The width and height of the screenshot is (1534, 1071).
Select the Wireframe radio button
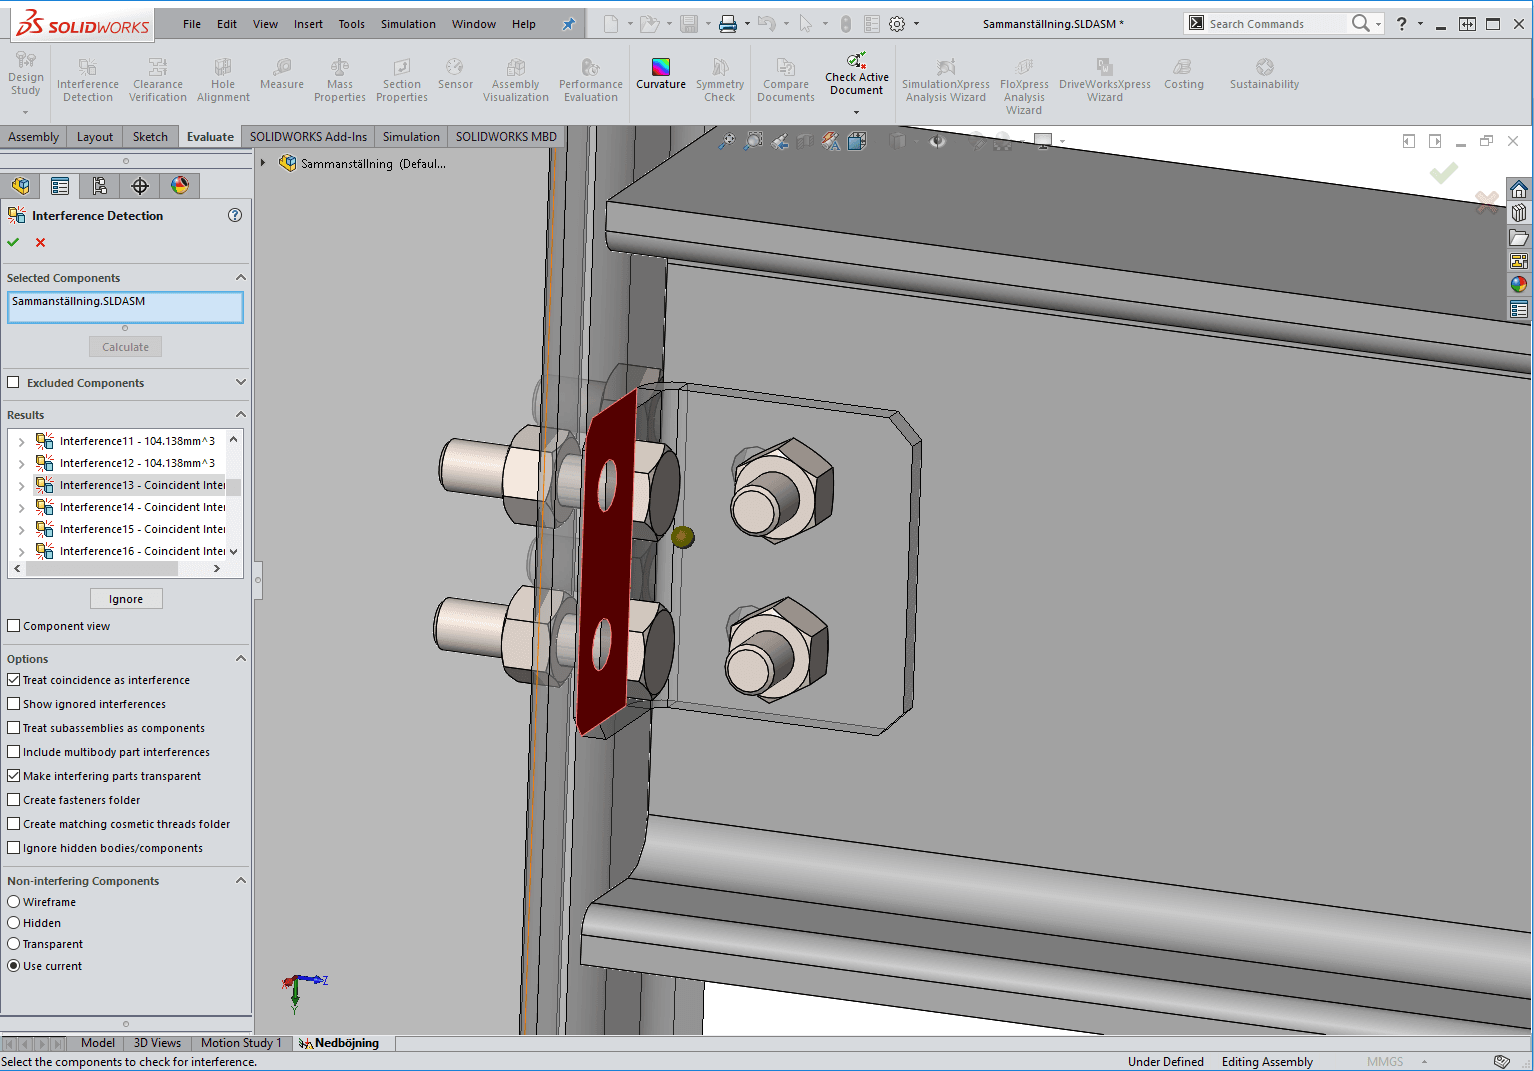point(14,902)
